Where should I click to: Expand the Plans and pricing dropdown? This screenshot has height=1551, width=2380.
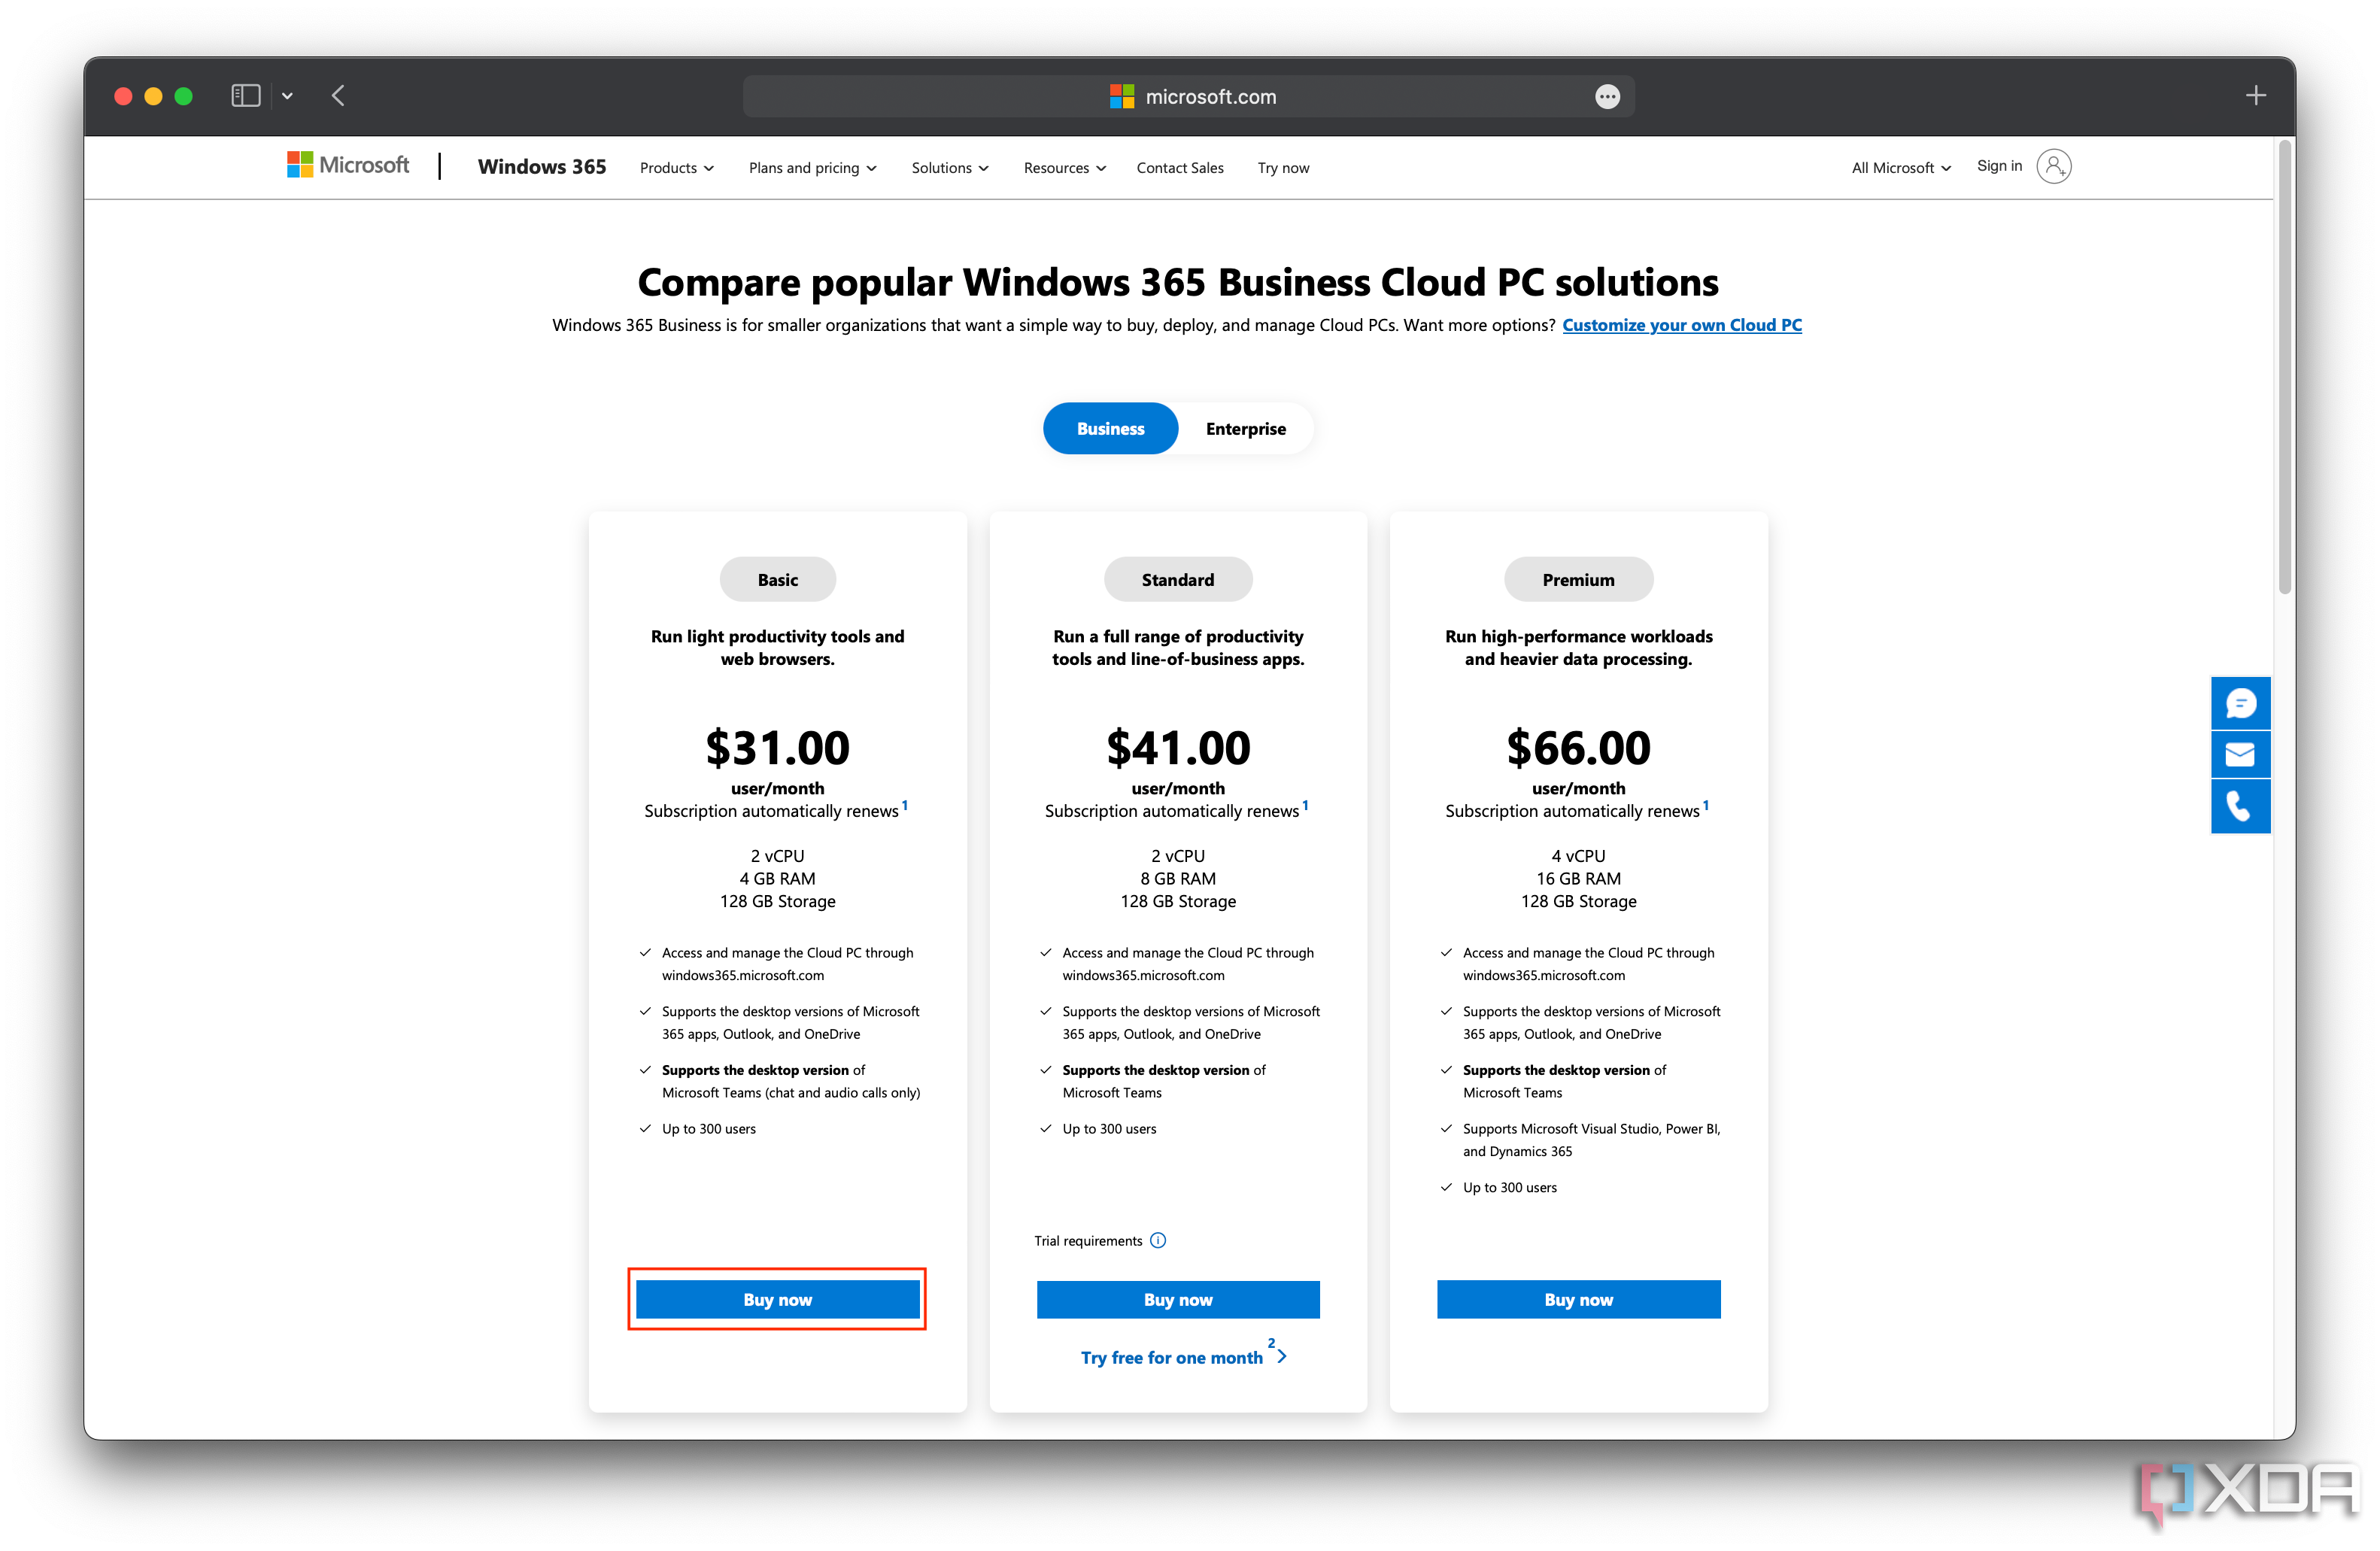click(810, 166)
